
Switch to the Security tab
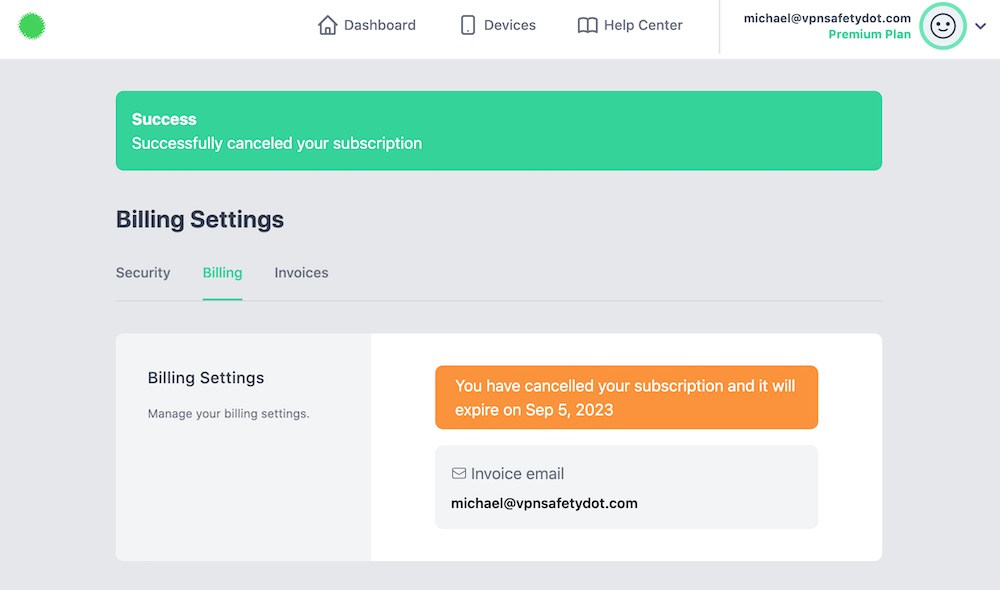[x=143, y=273]
